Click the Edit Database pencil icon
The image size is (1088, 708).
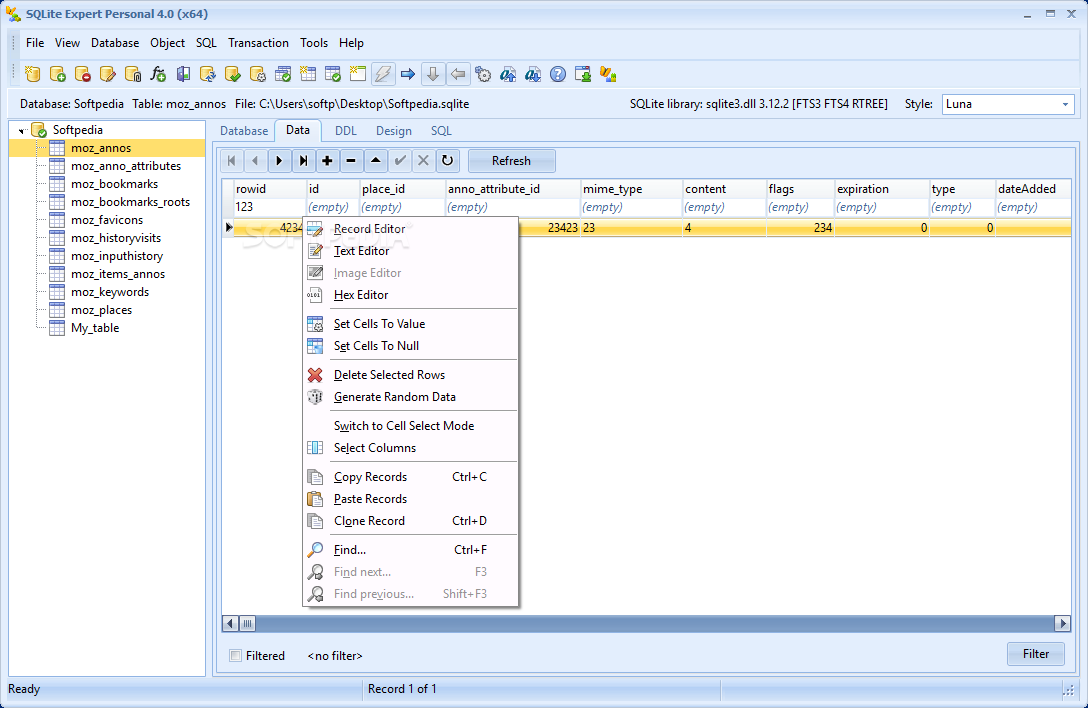coord(108,74)
